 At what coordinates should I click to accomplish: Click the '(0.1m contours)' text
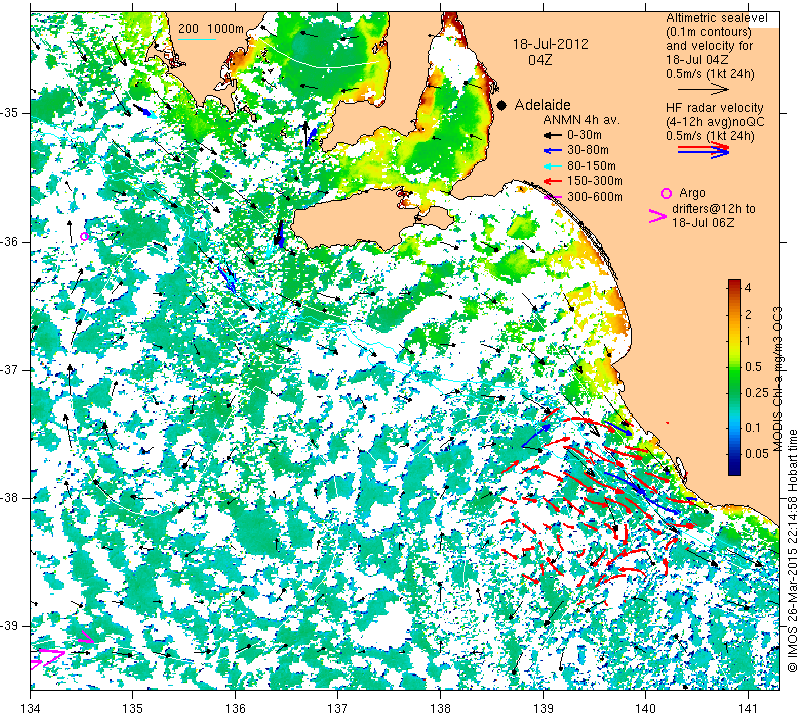coord(709,32)
